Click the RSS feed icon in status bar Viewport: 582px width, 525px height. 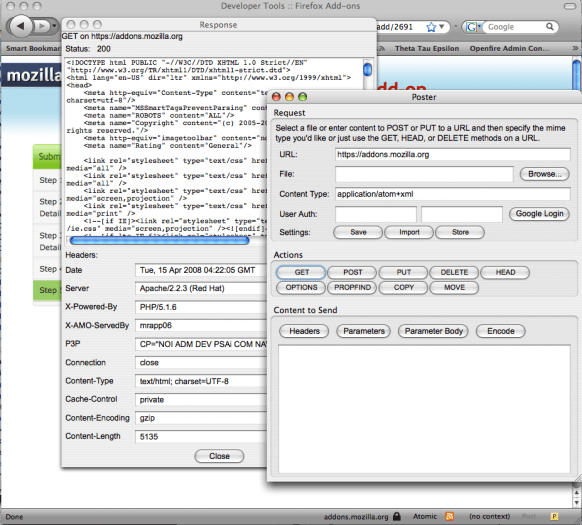[x=449, y=516]
